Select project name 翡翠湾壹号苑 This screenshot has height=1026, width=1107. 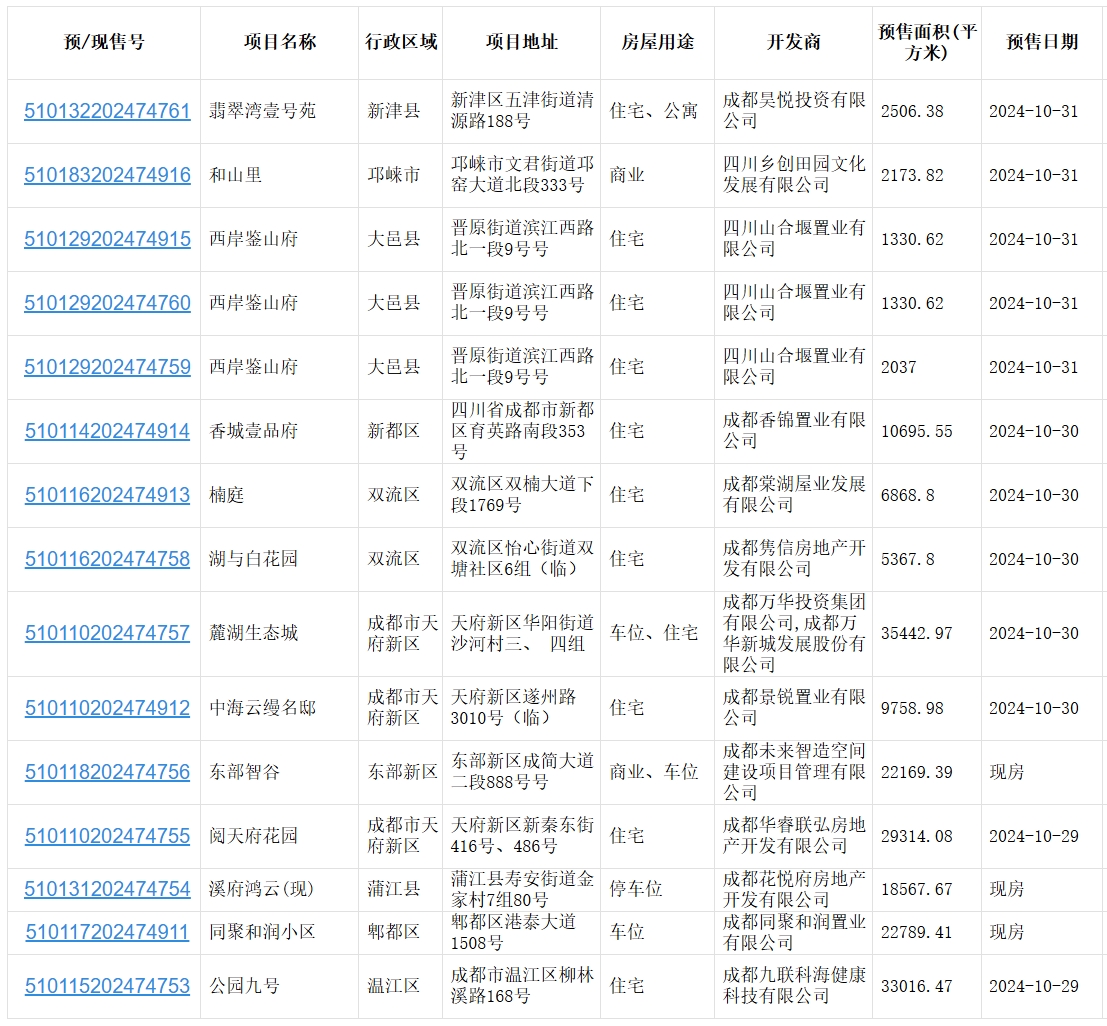coord(262,112)
